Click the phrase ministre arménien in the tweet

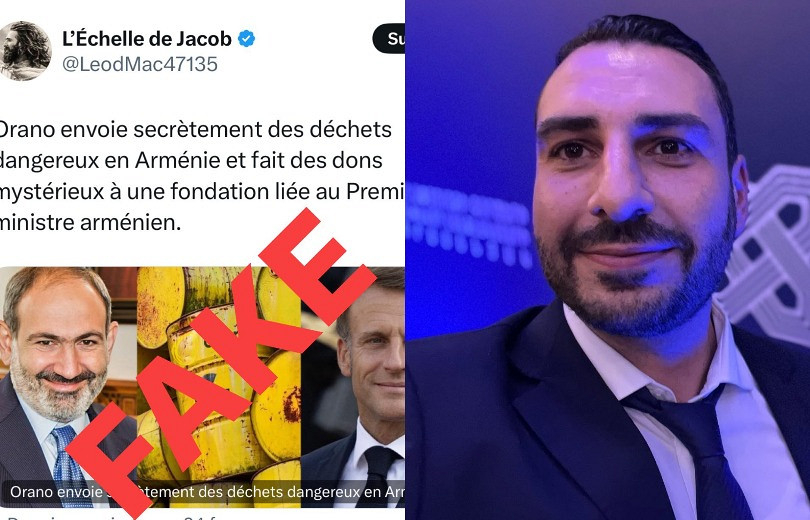(89, 223)
